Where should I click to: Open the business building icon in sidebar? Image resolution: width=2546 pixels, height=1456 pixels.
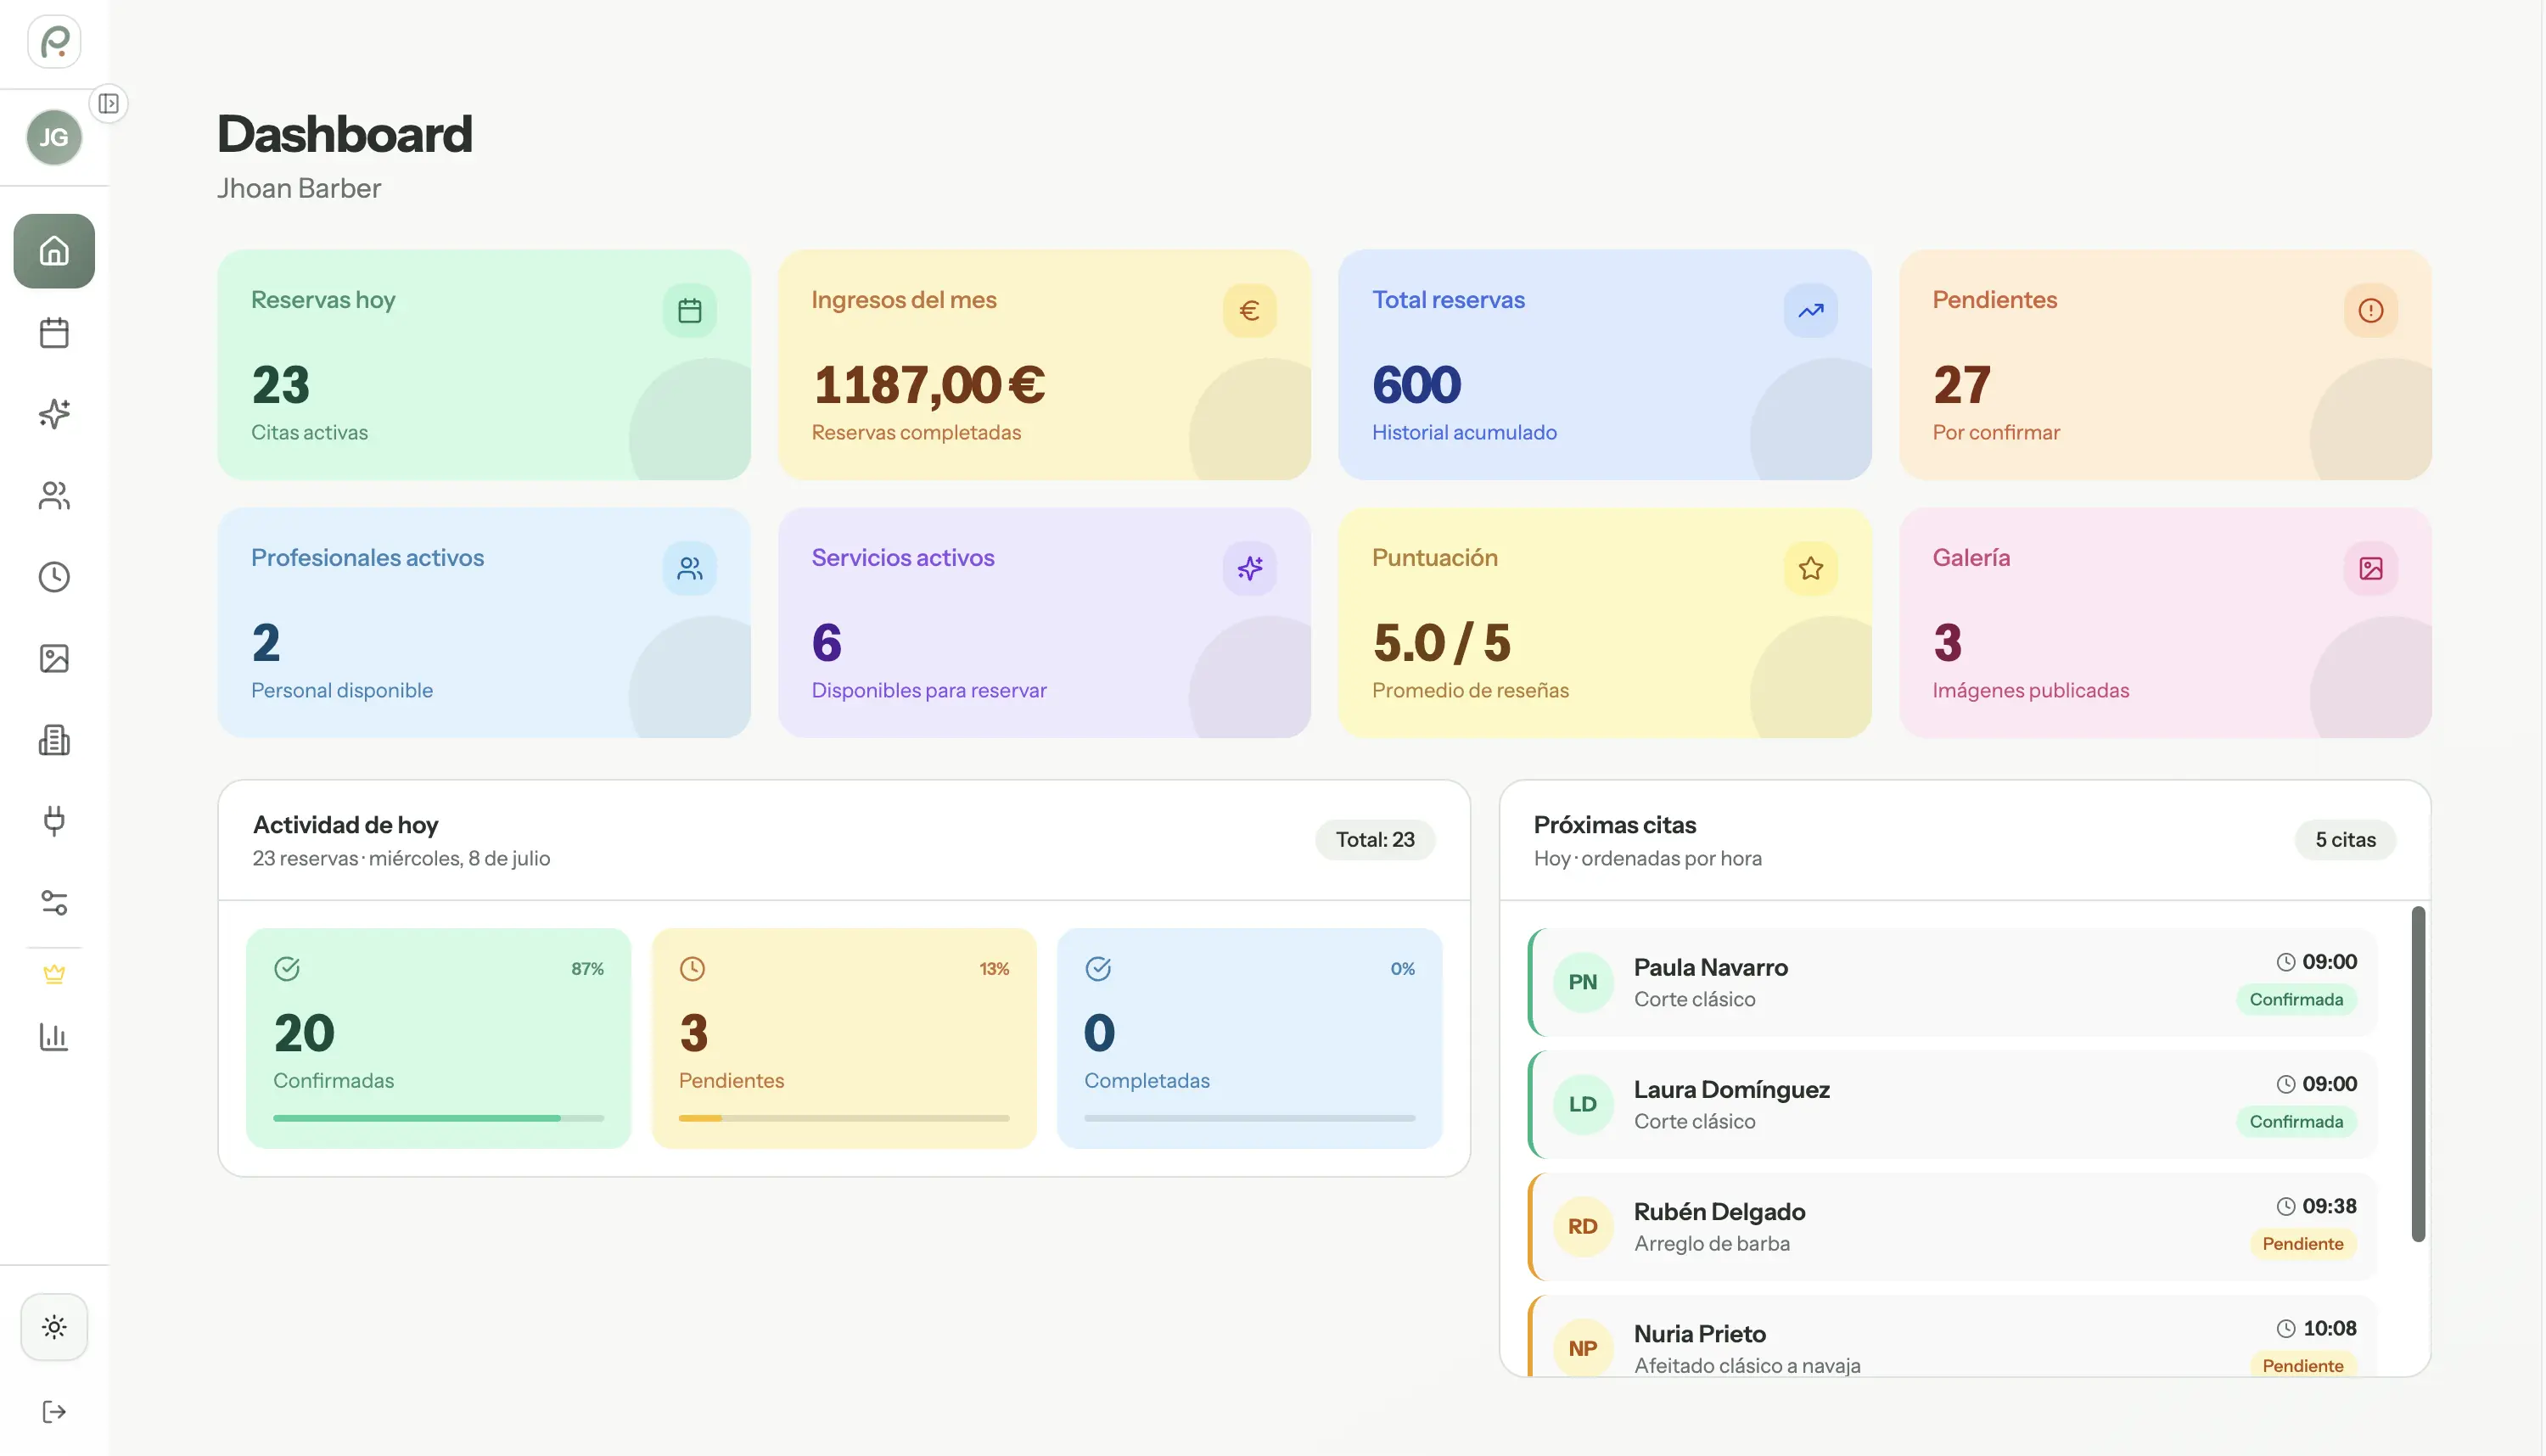coord(54,740)
